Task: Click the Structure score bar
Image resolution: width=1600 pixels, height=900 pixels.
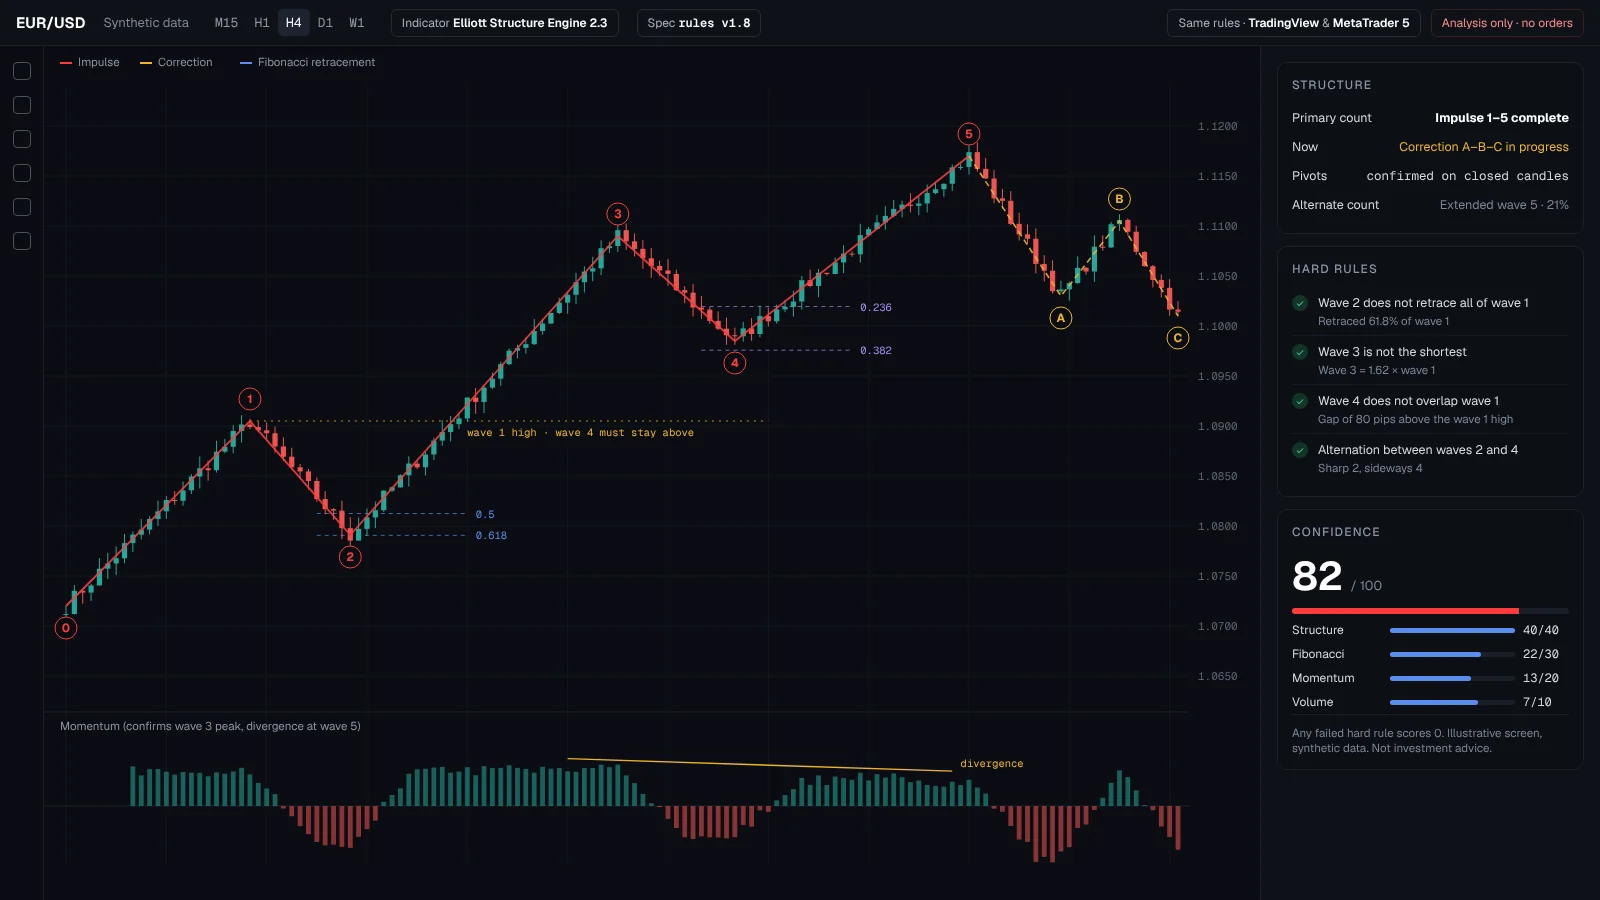Action: [1452, 630]
